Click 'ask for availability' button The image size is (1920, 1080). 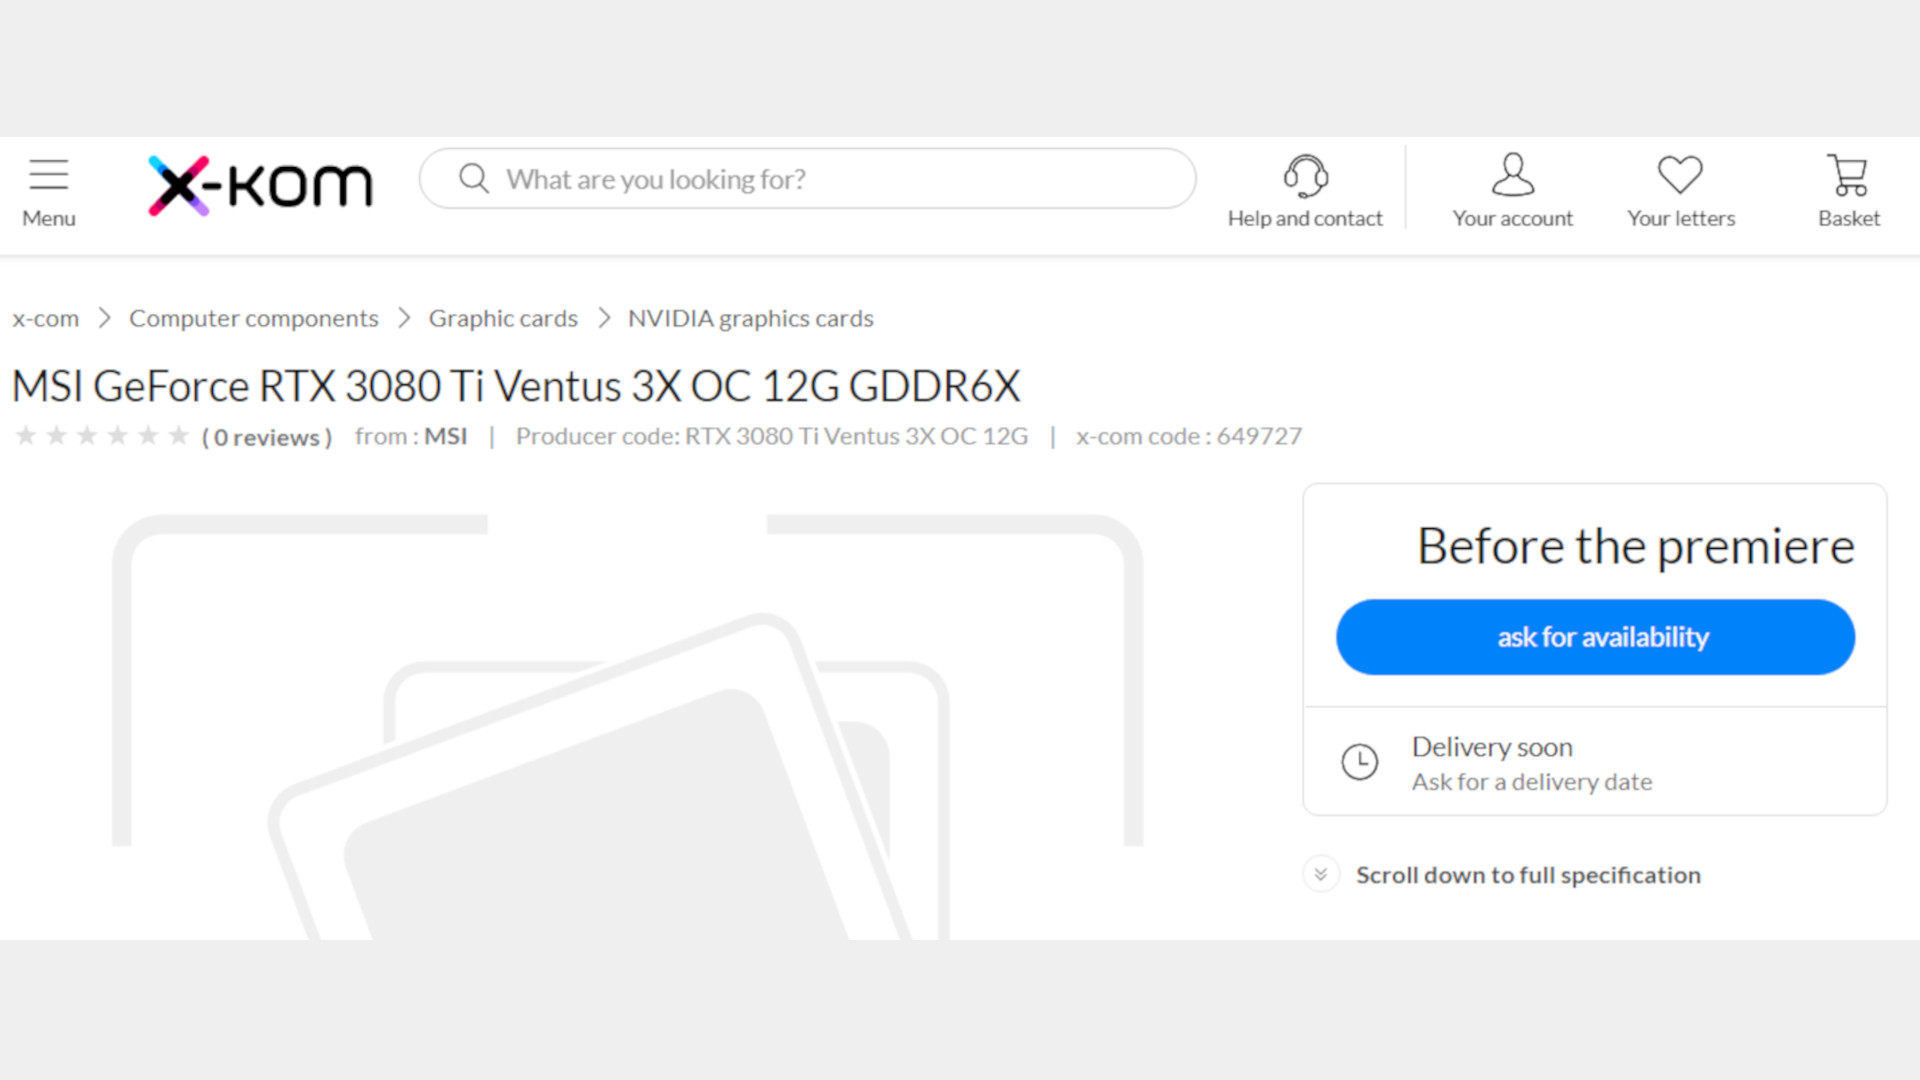1595,637
